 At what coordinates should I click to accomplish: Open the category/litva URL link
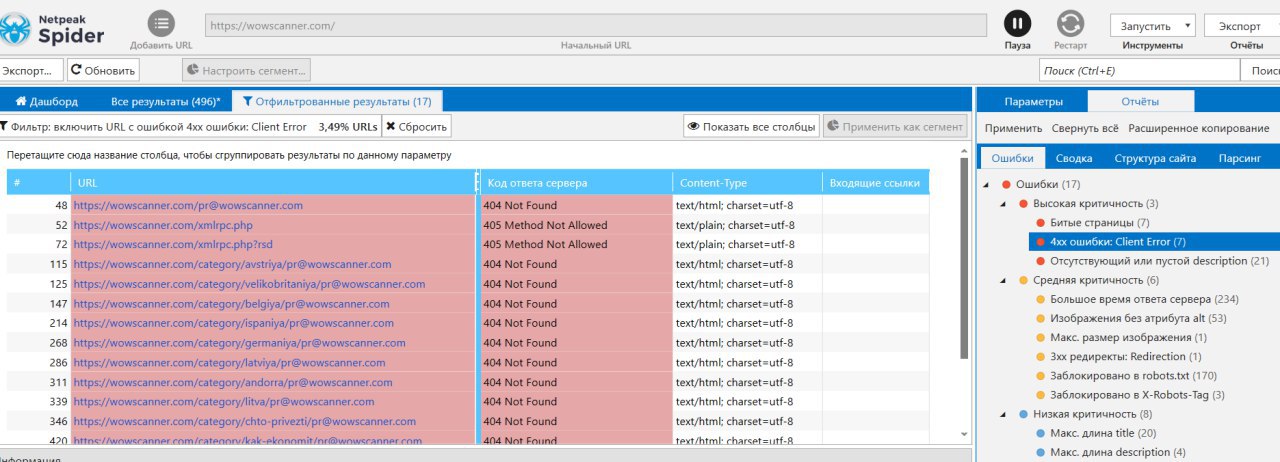point(224,401)
